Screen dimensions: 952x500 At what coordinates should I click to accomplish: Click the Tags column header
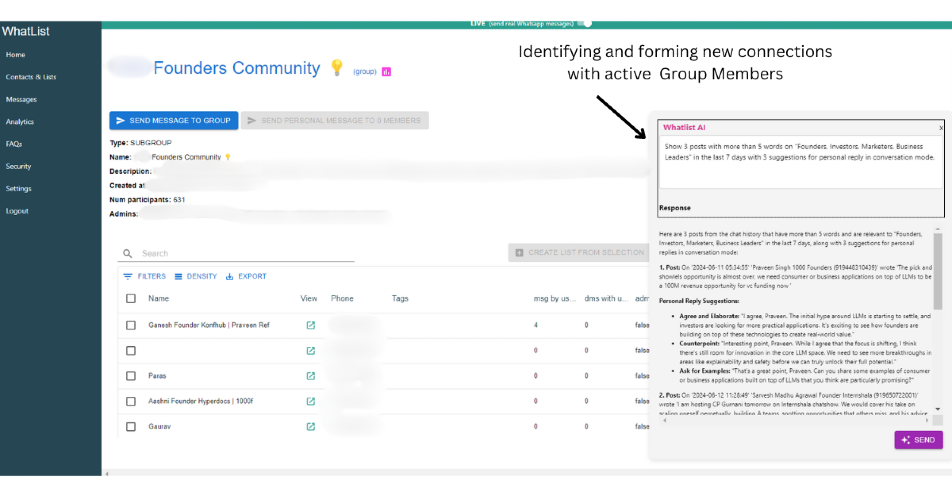click(400, 299)
